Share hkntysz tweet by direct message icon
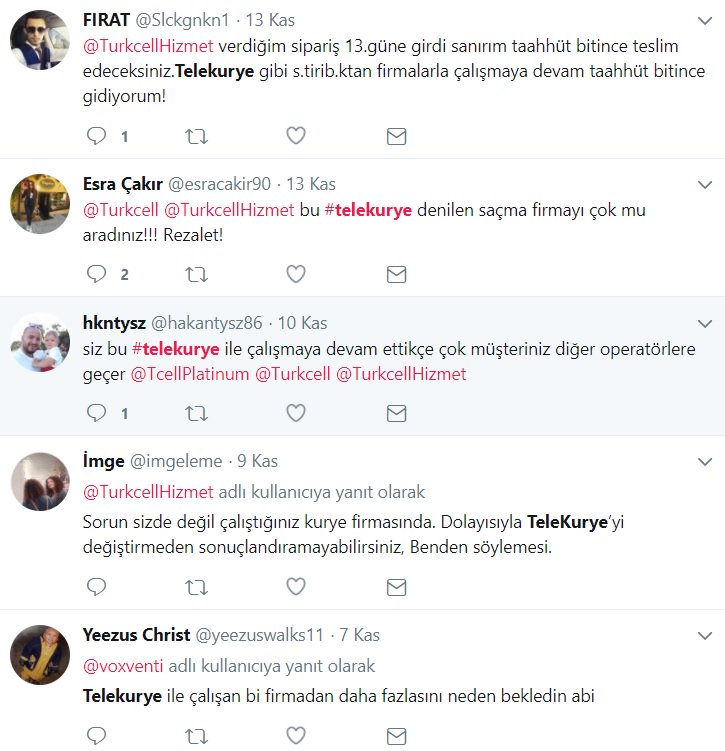This screenshot has width=725, height=751. (x=396, y=413)
